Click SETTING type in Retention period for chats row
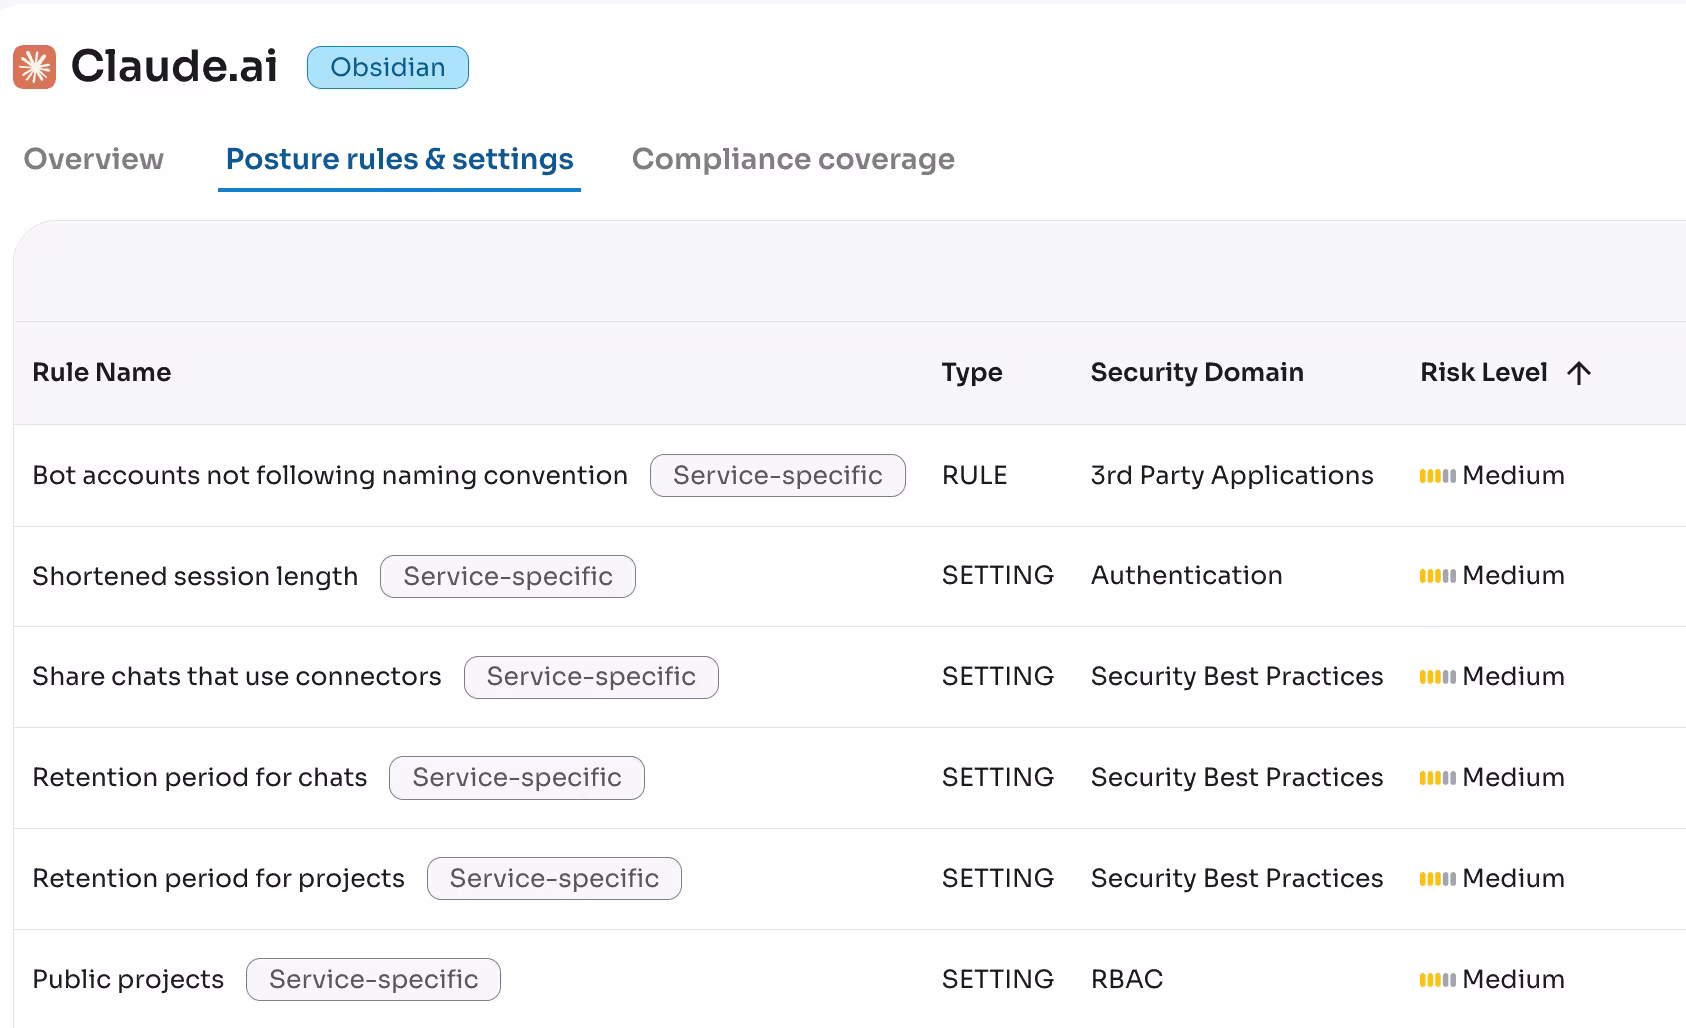 [x=998, y=777]
